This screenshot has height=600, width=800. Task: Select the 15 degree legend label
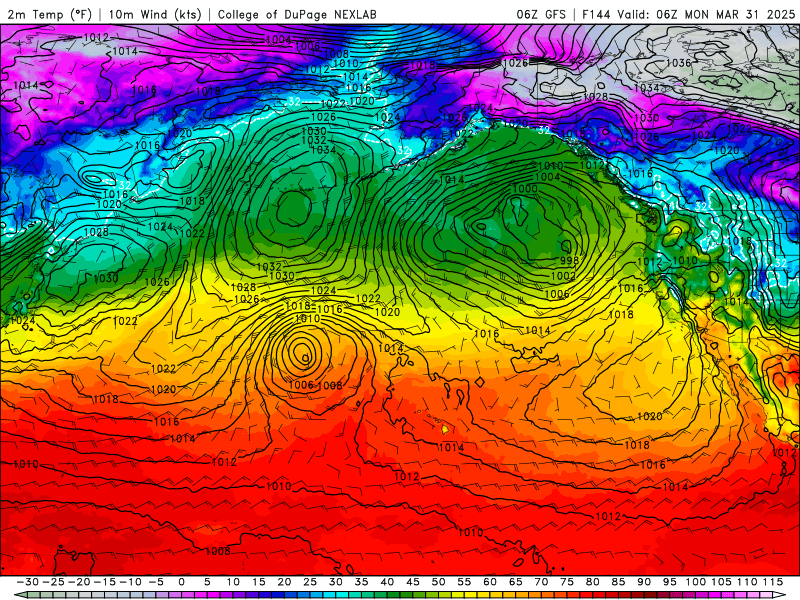coord(259,582)
